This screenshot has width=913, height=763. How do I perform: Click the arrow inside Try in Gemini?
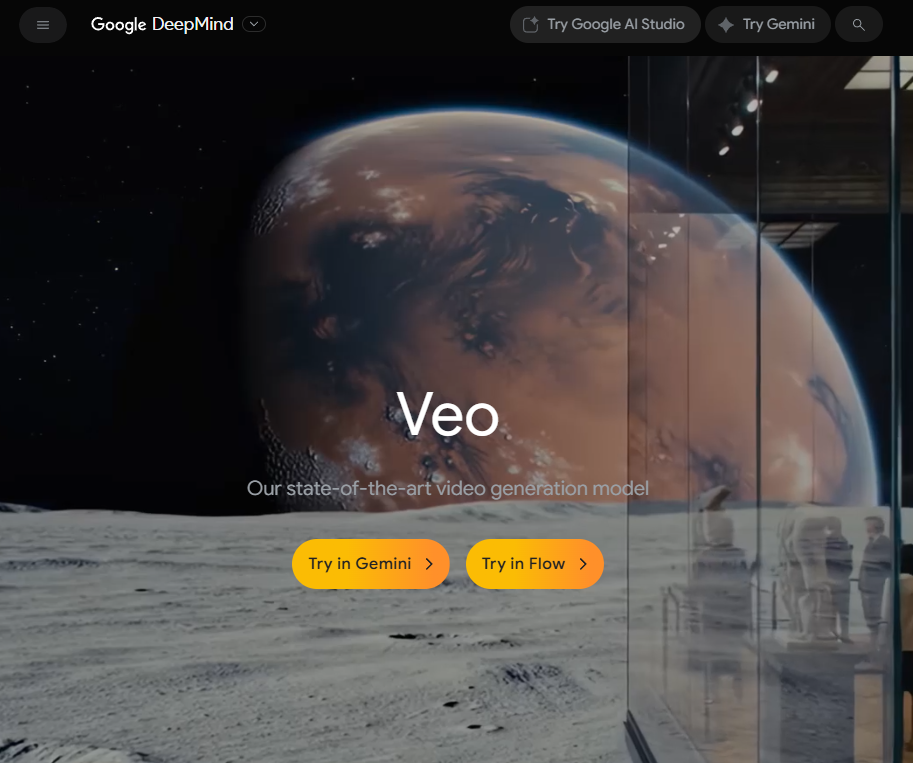[429, 564]
